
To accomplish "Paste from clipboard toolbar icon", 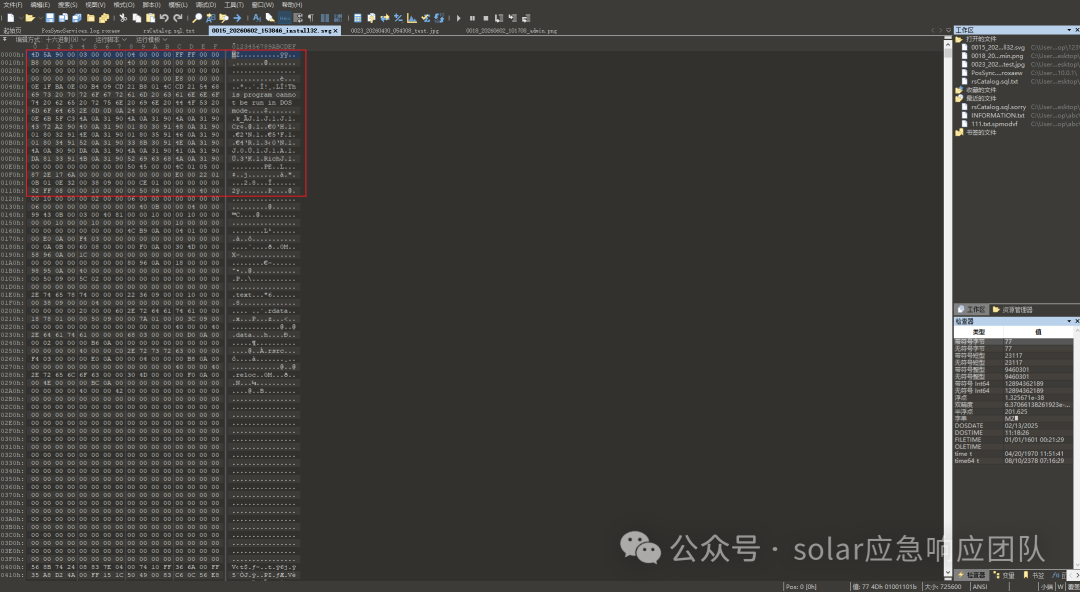I will [150, 18].
